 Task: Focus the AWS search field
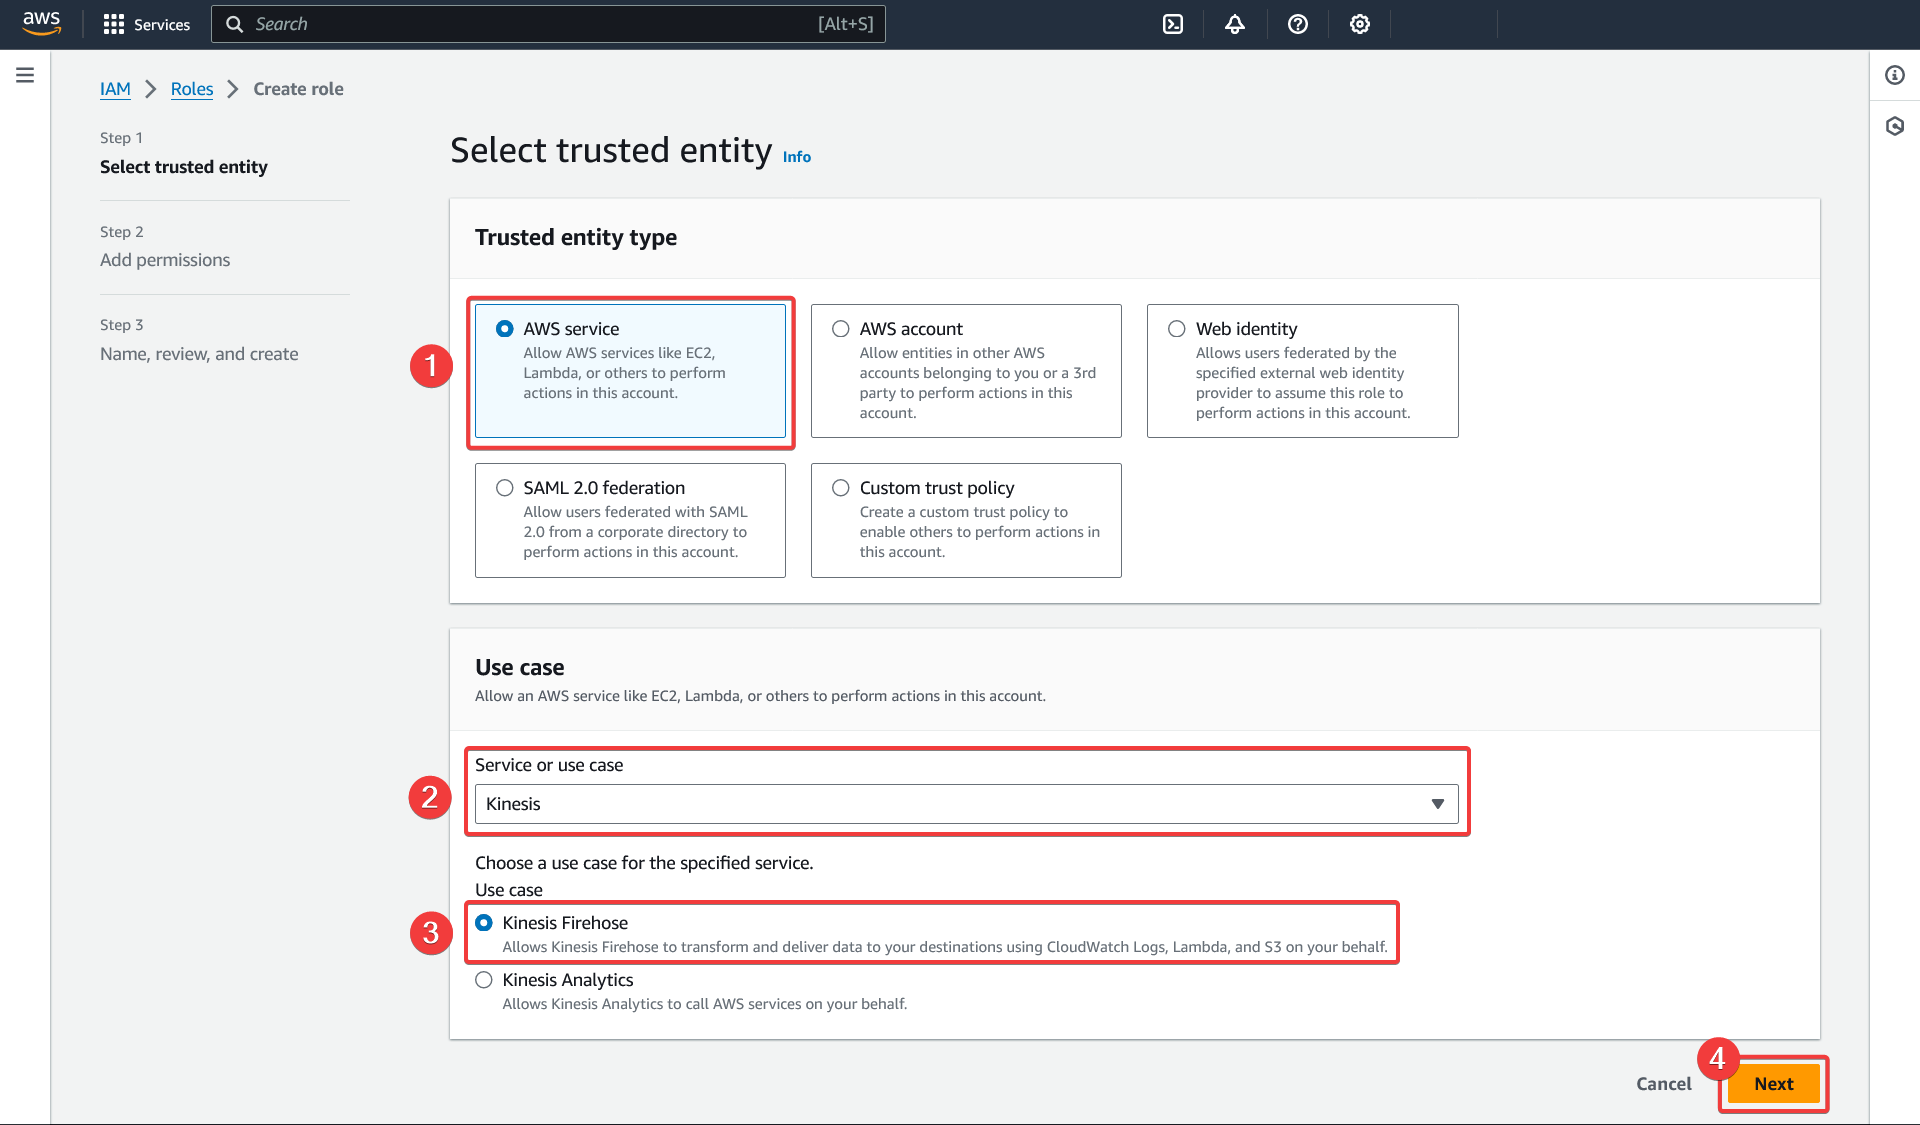pyautogui.click(x=548, y=24)
